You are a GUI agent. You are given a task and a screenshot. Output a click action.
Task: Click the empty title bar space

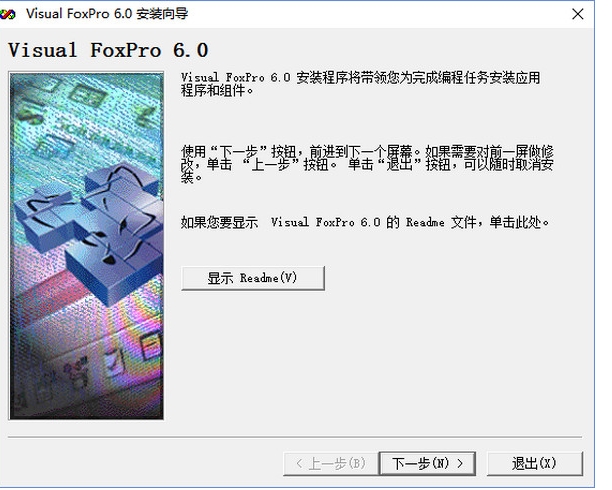[x=375, y=14]
